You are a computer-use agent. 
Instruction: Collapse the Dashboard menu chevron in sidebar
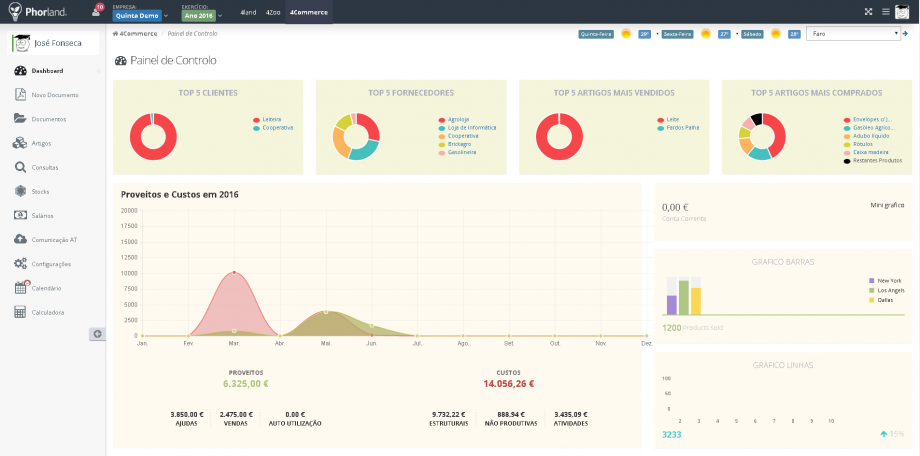pos(98,71)
